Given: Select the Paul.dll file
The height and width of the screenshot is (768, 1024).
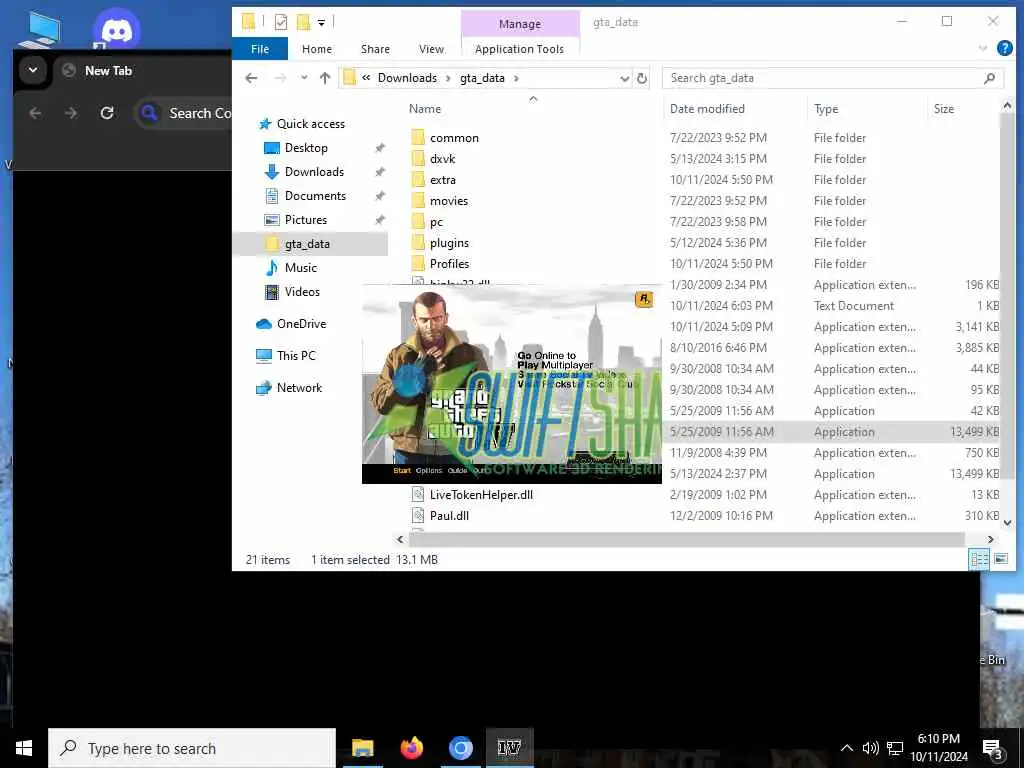Looking at the screenshot, I should pyautogui.click(x=449, y=516).
